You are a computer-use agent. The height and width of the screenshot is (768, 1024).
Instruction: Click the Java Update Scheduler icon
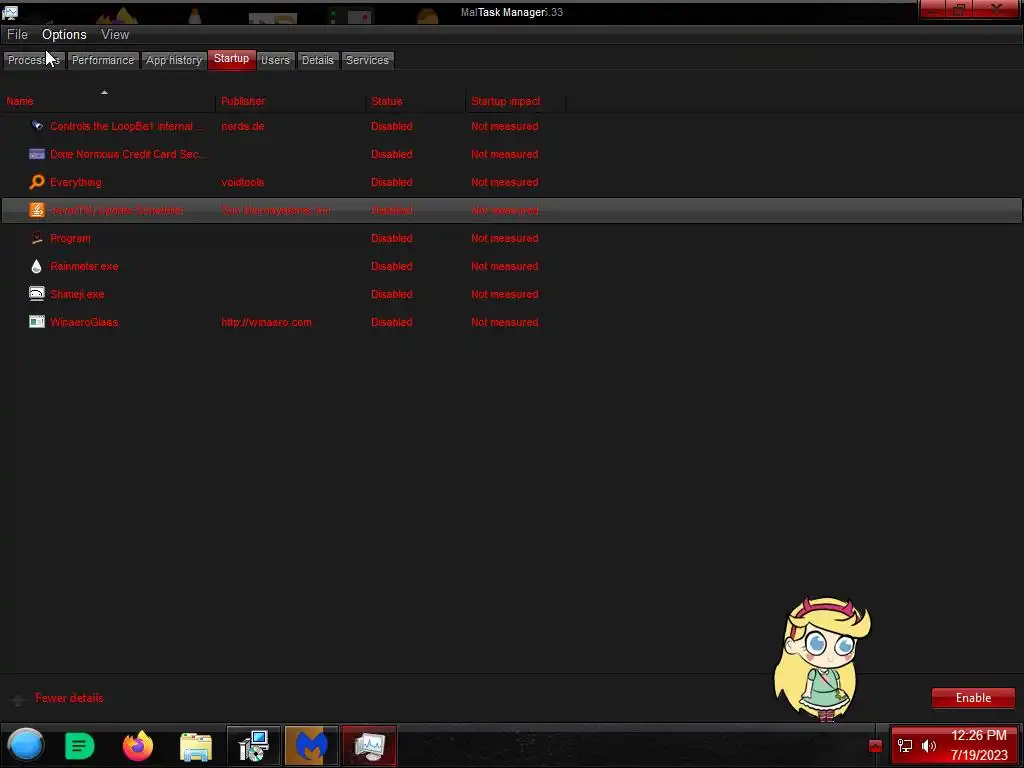coord(37,210)
